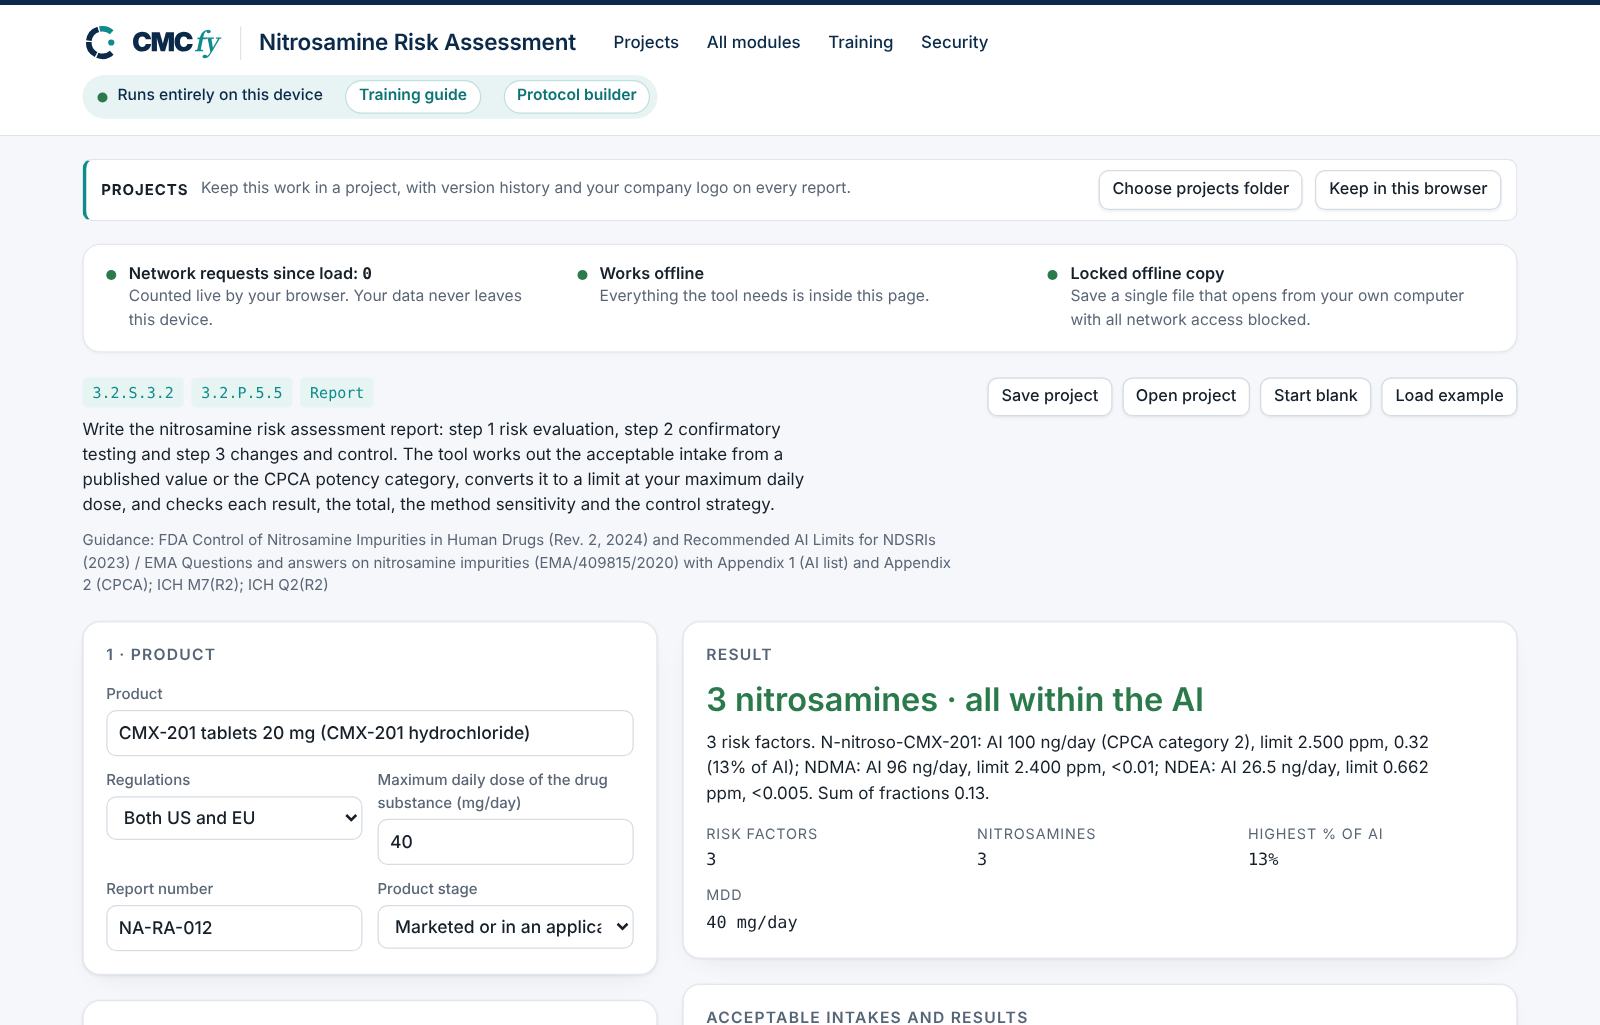Screen dimensions: 1600x1025
Task: Click the CMCfy logo
Action: (x=153, y=42)
